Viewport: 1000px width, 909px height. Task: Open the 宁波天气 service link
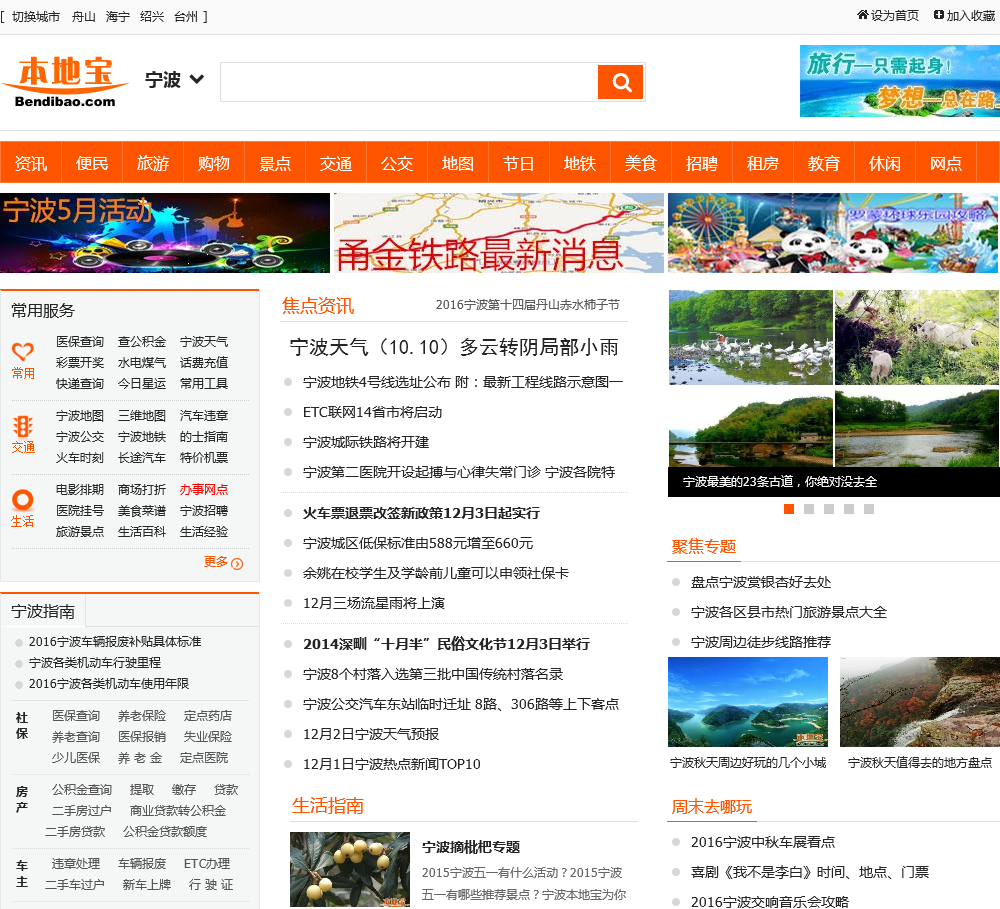pyautogui.click(x=203, y=342)
